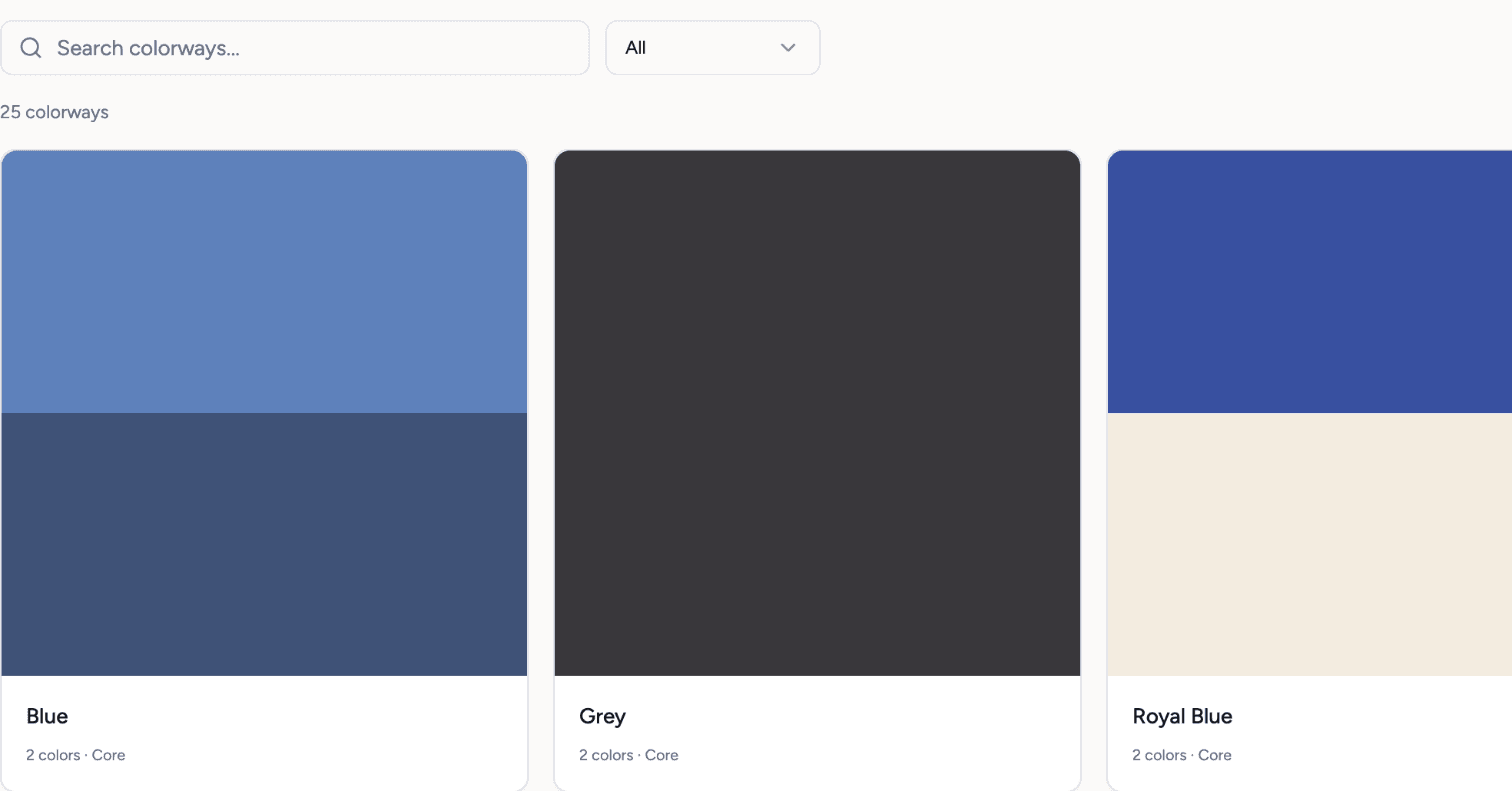Select the light blue swatch of Blue colorway

pos(264,282)
